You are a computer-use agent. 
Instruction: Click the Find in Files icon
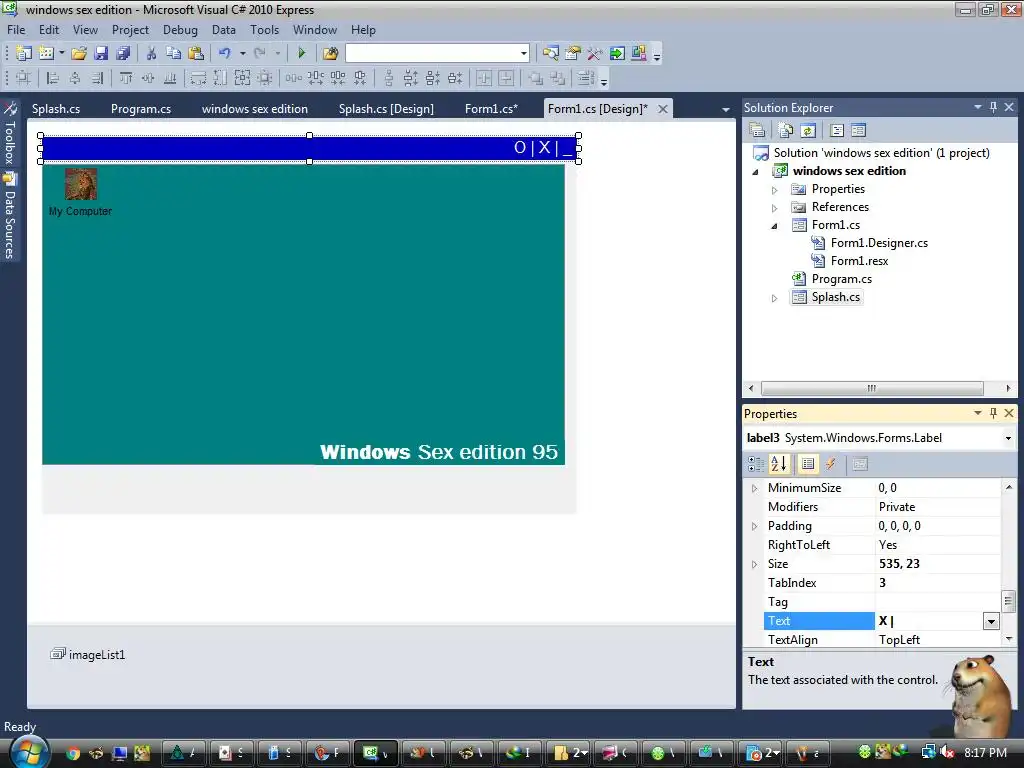click(330, 54)
